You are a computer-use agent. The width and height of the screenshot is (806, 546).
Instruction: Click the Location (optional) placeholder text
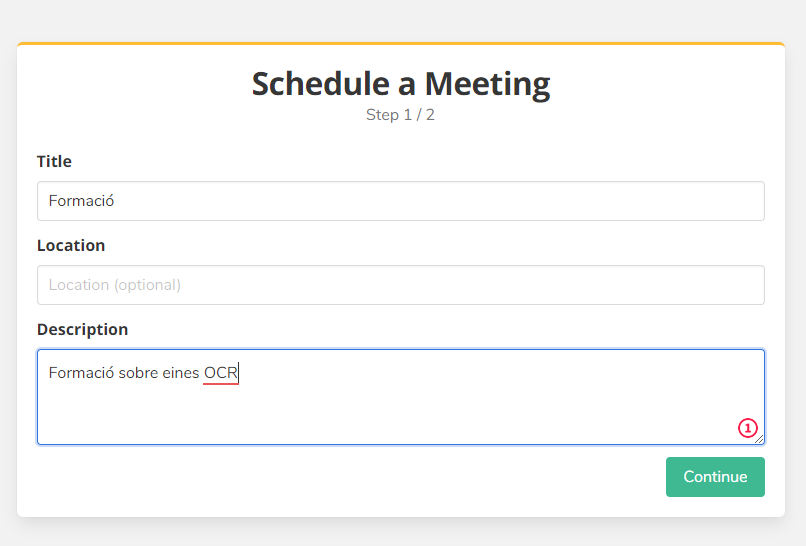[x=114, y=285]
